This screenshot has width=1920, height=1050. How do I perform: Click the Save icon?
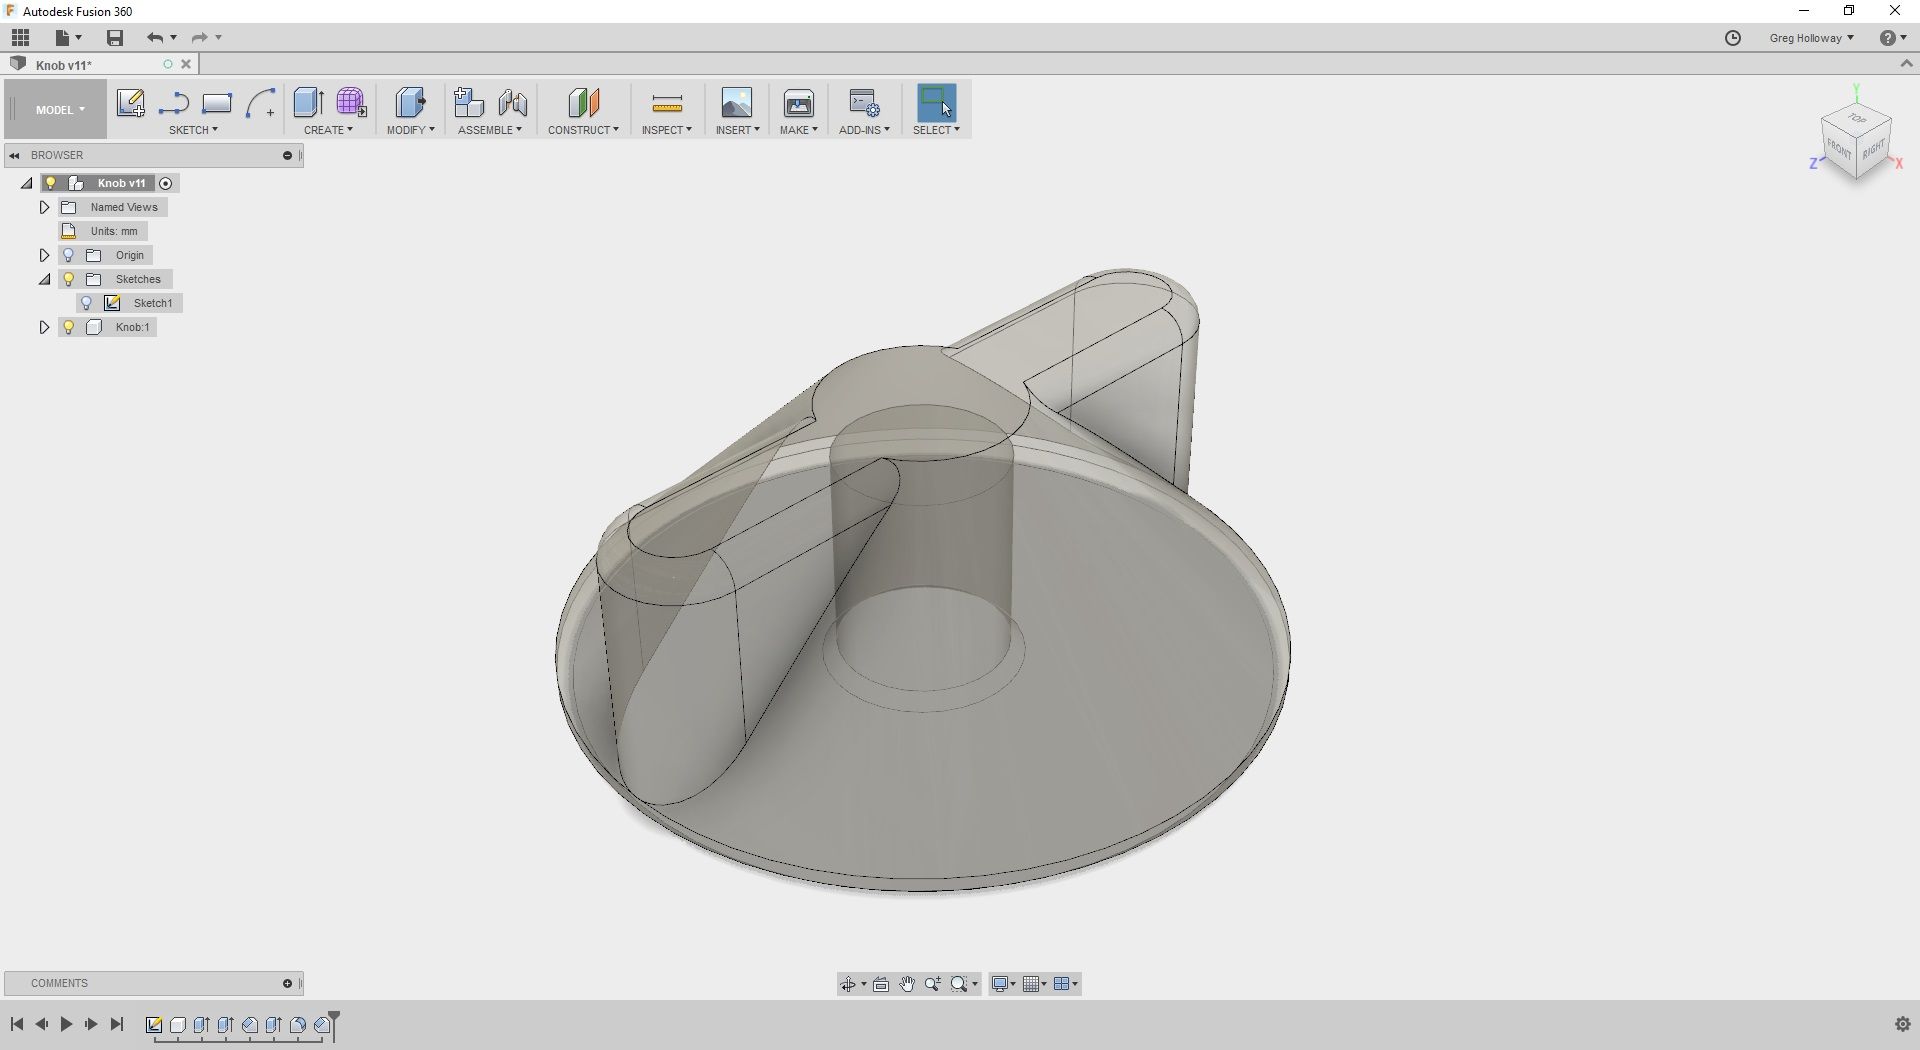coord(115,38)
